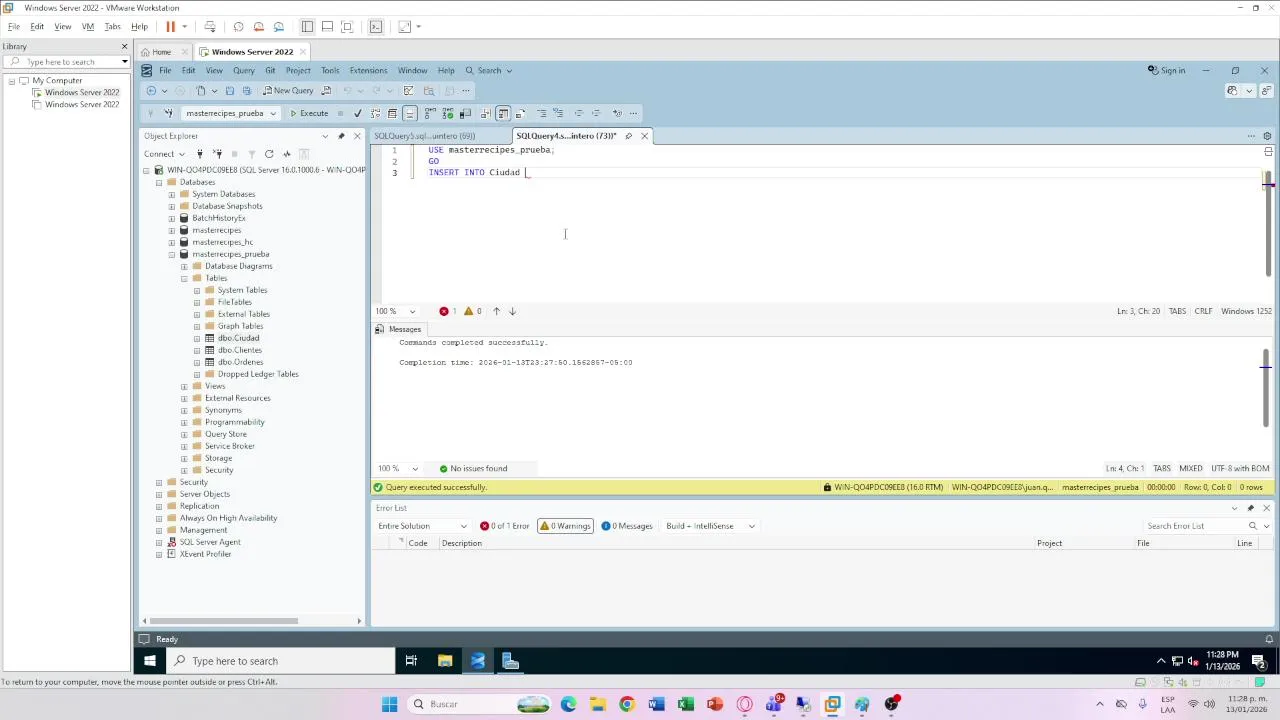Click the Cancel Executing Query stop icon
Screen dimensions: 1280x720
[340, 113]
